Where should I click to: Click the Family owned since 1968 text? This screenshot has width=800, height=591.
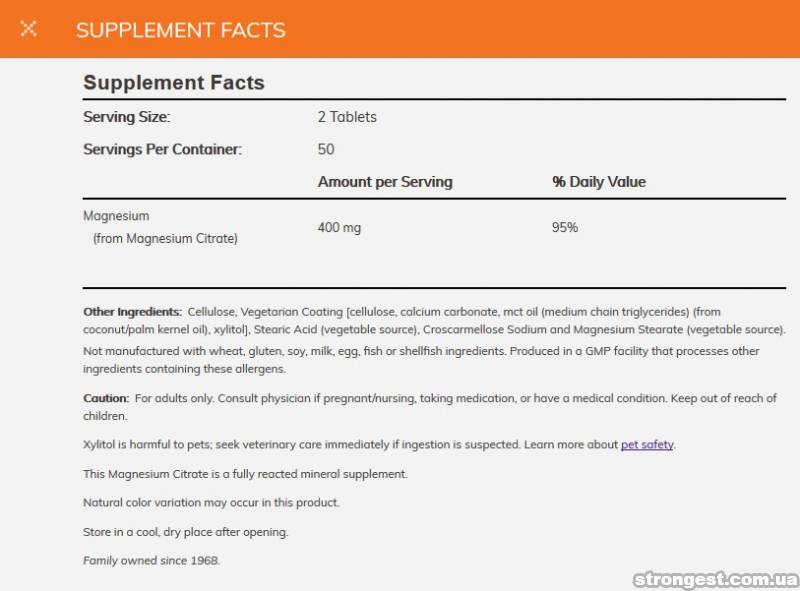(151, 561)
